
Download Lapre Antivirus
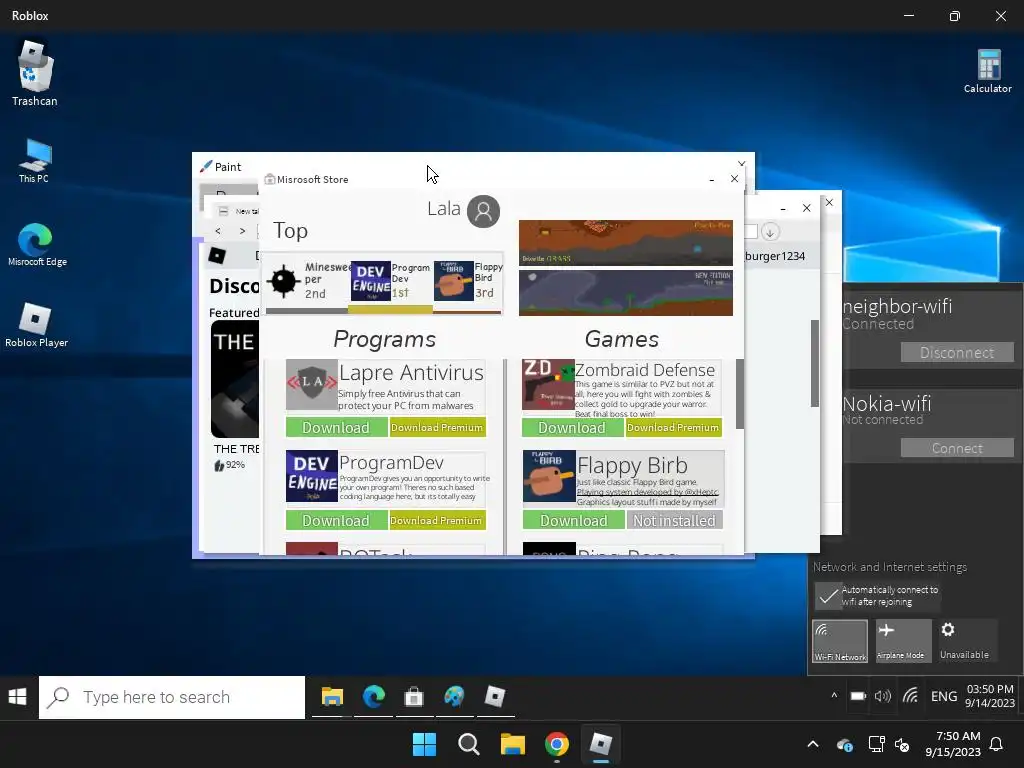click(336, 427)
